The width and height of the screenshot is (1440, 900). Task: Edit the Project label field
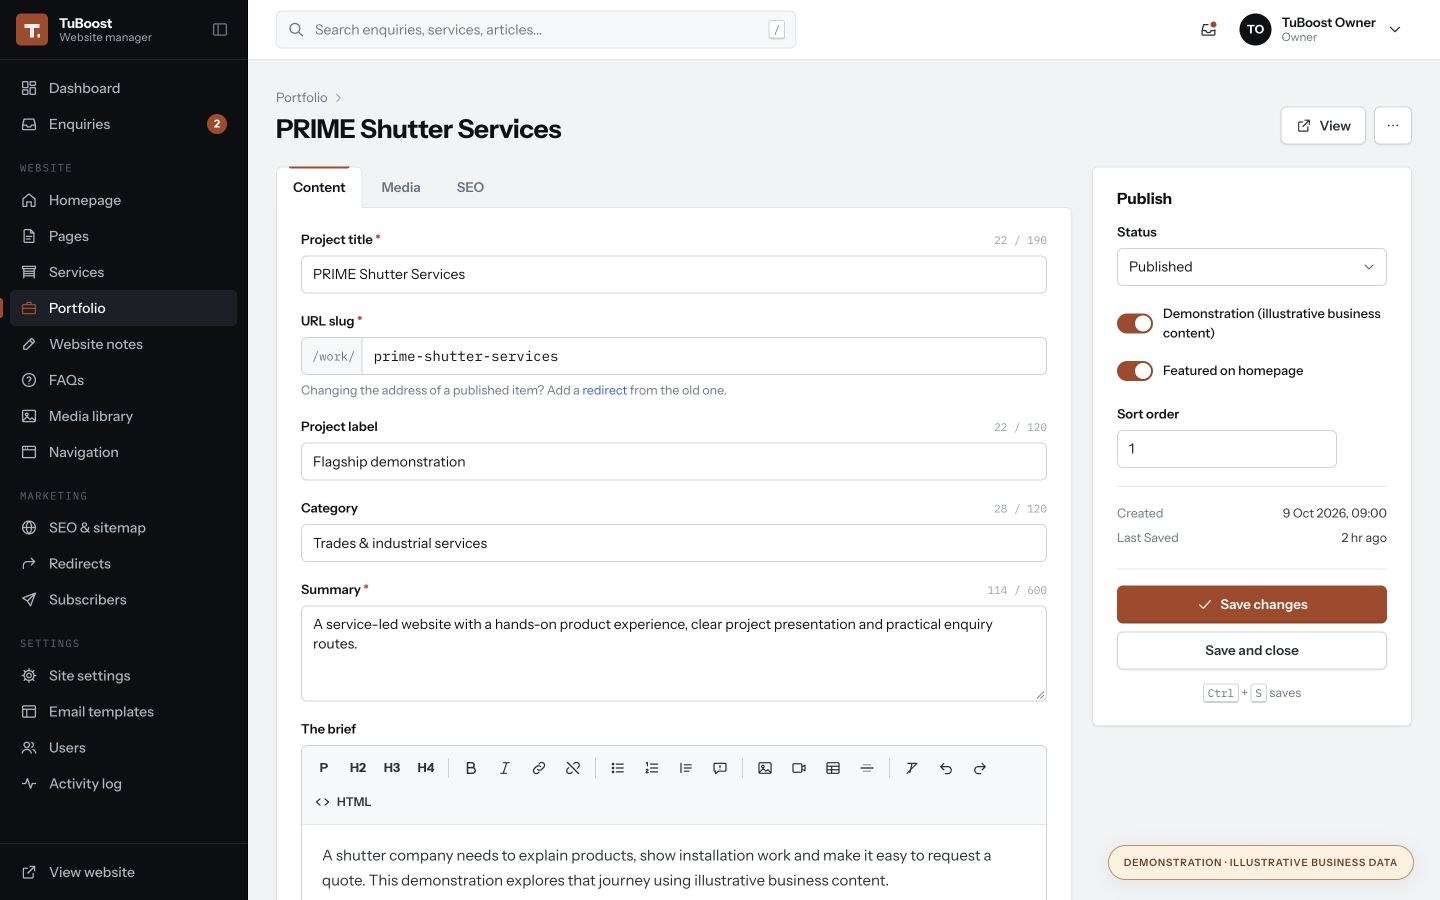pos(674,462)
